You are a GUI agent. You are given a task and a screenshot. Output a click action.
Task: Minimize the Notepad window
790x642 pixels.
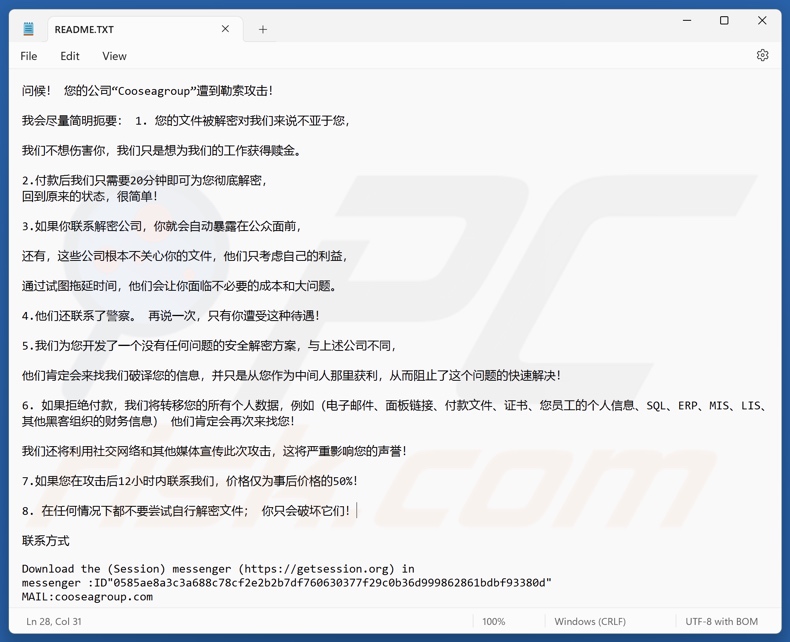(x=687, y=20)
